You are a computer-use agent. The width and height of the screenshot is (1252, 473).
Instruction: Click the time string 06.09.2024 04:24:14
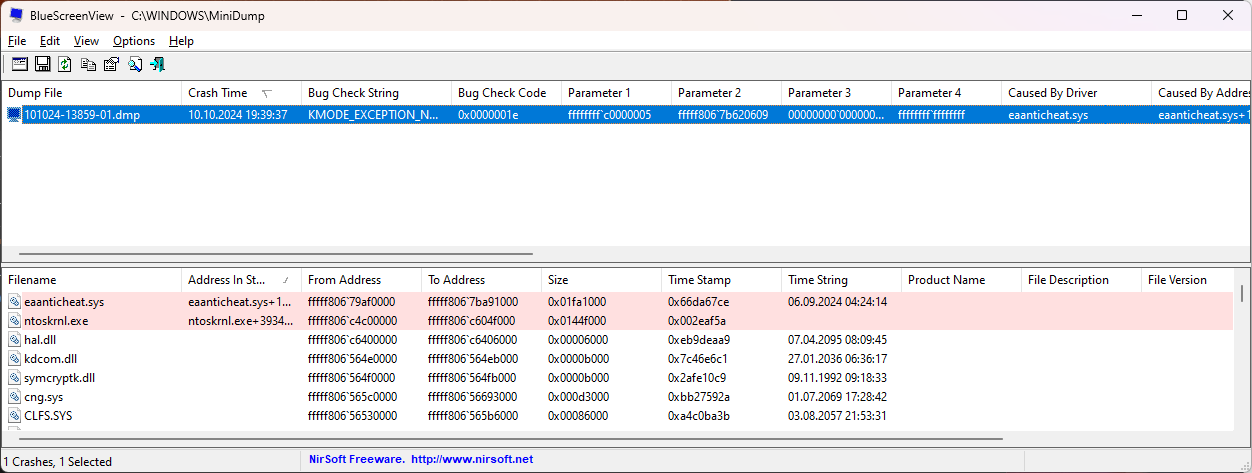click(837, 302)
